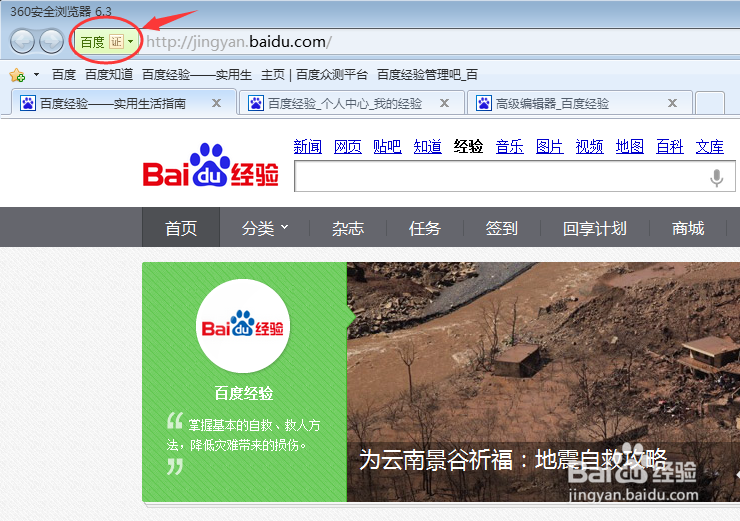Go forward with the browser forward arrow
The image size is (740, 521).
tap(51, 42)
